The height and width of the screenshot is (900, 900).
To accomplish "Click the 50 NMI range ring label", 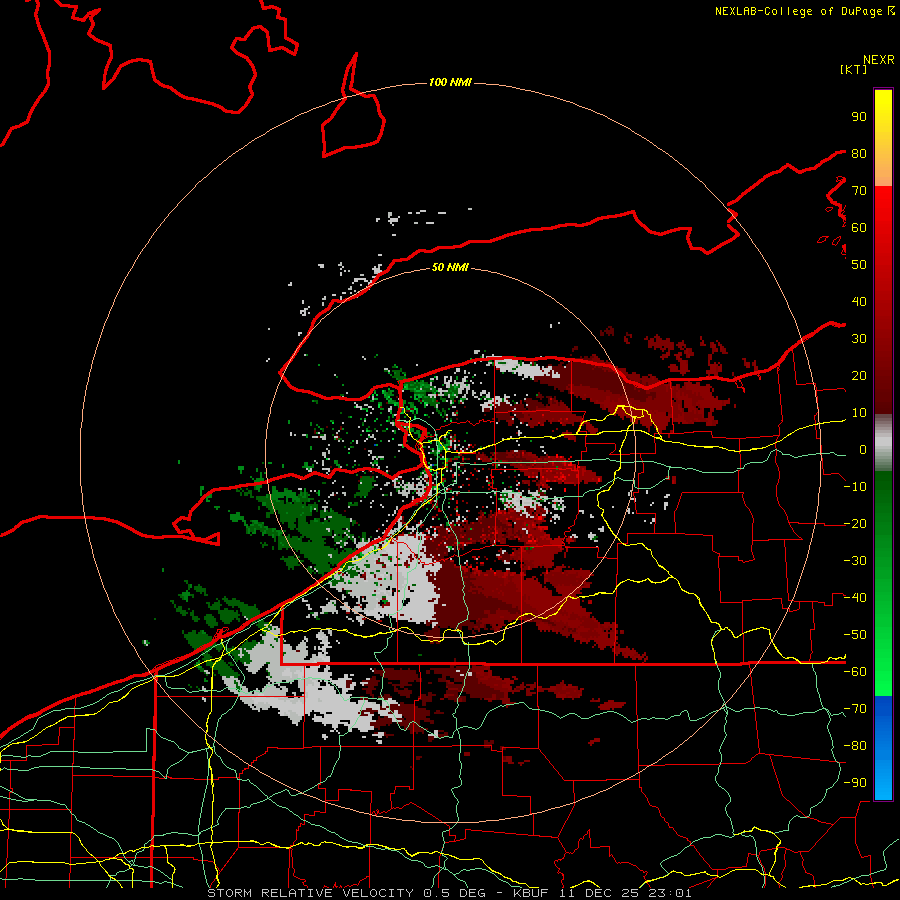I will point(450,267).
